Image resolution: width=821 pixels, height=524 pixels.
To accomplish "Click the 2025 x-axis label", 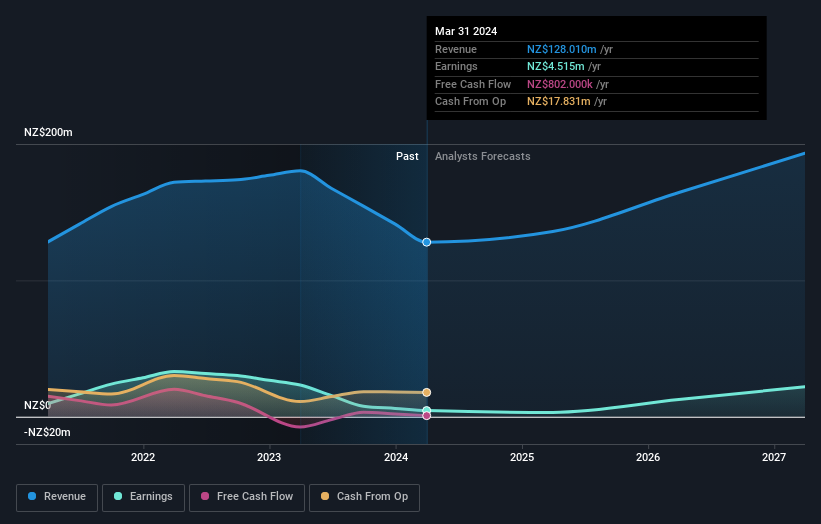I will point(522,457).
